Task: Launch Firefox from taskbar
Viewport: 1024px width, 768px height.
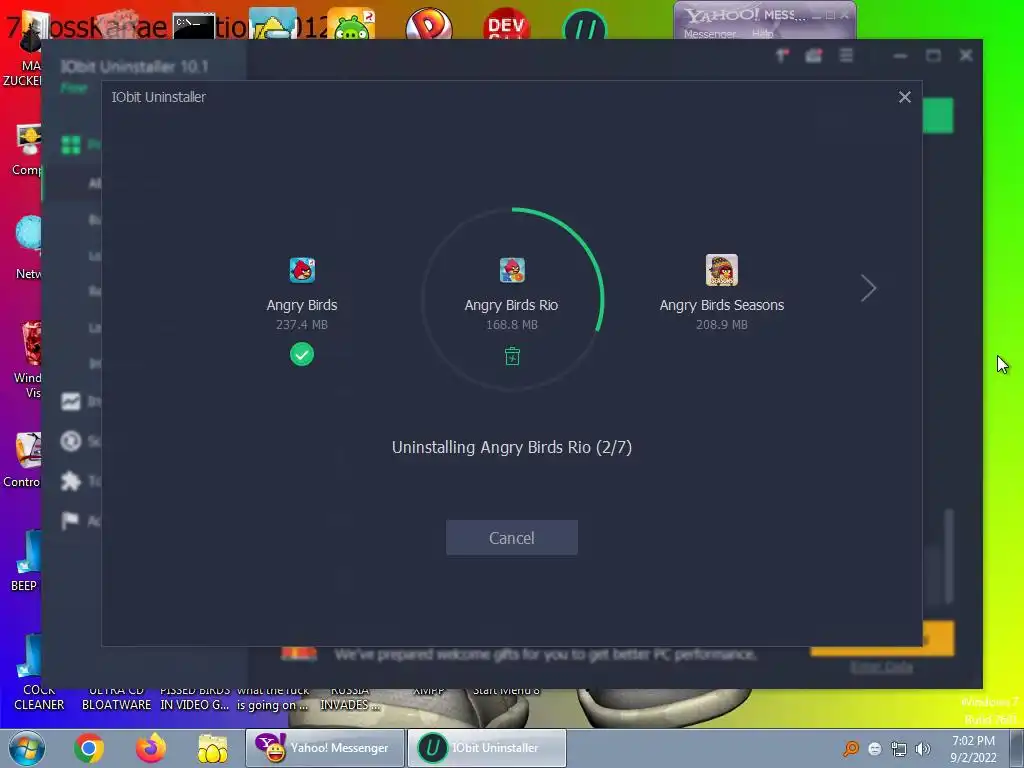Action: pyautogui.click(x=151, y=748)
